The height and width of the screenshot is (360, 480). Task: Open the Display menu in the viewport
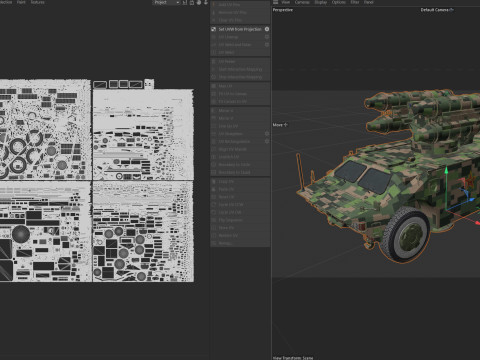(321, 2)
